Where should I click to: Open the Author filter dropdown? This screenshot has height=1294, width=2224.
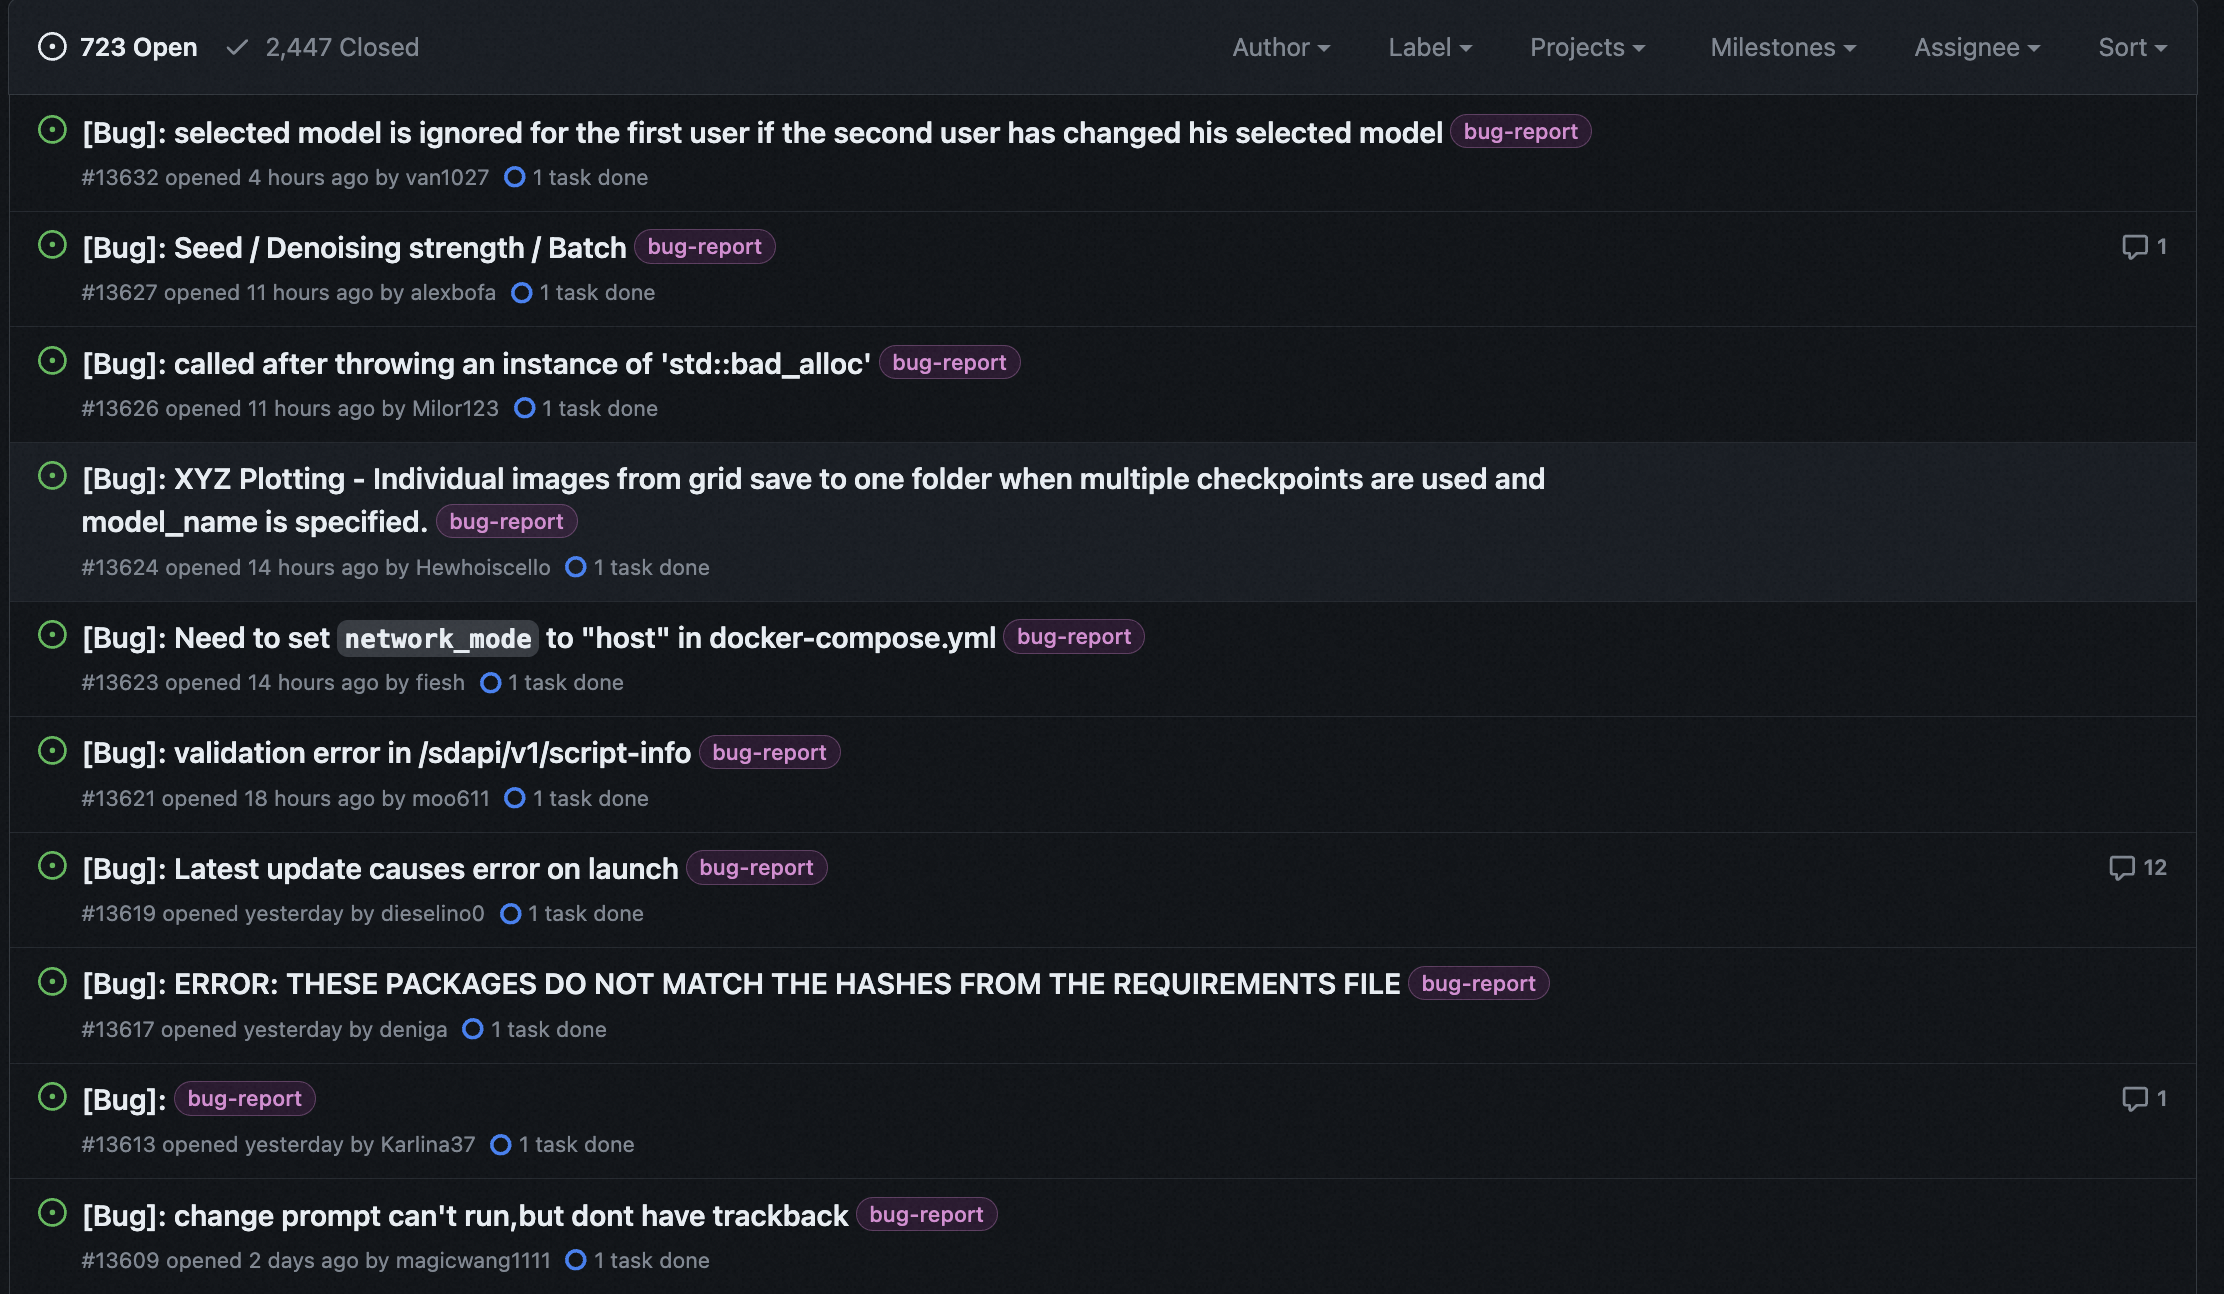pos(1281,47)
